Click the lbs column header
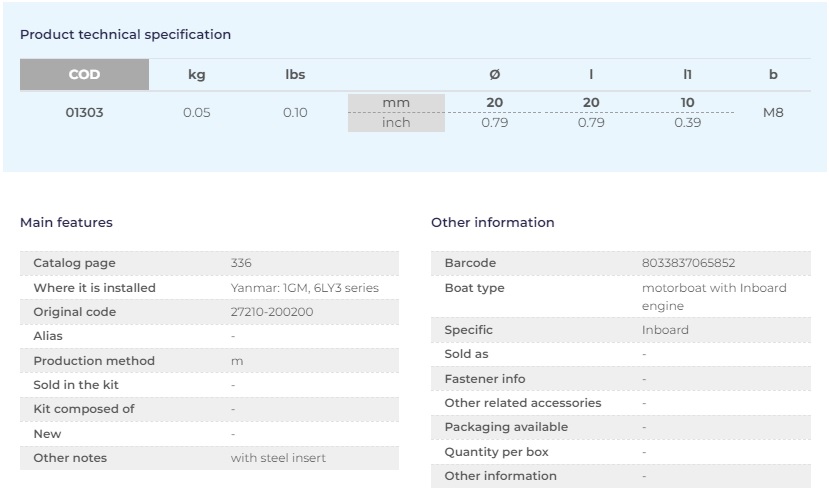Viewport: 829px width, 499px height. tap(295, 74)
